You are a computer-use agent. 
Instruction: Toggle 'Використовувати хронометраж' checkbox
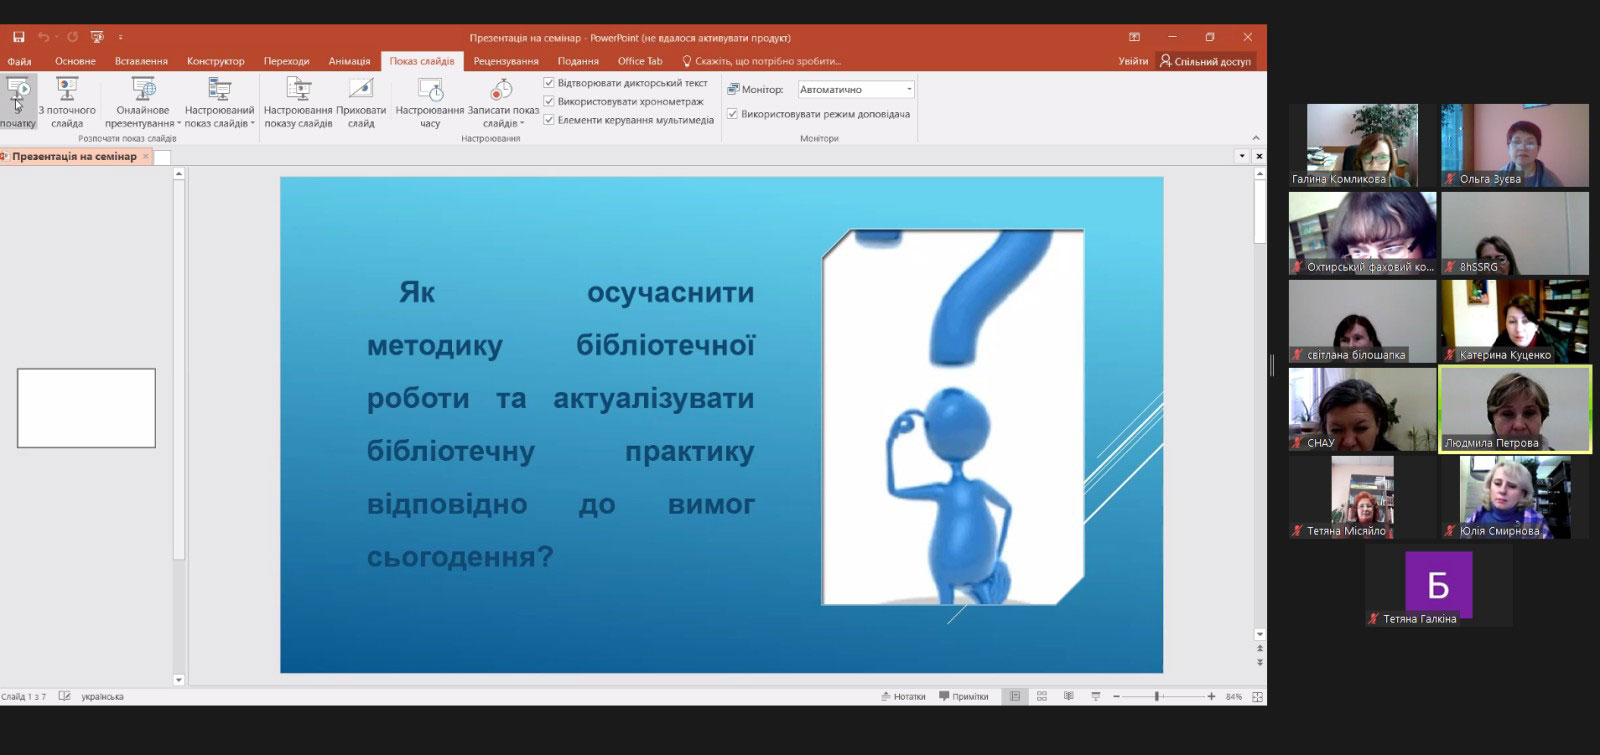[549, 101]
